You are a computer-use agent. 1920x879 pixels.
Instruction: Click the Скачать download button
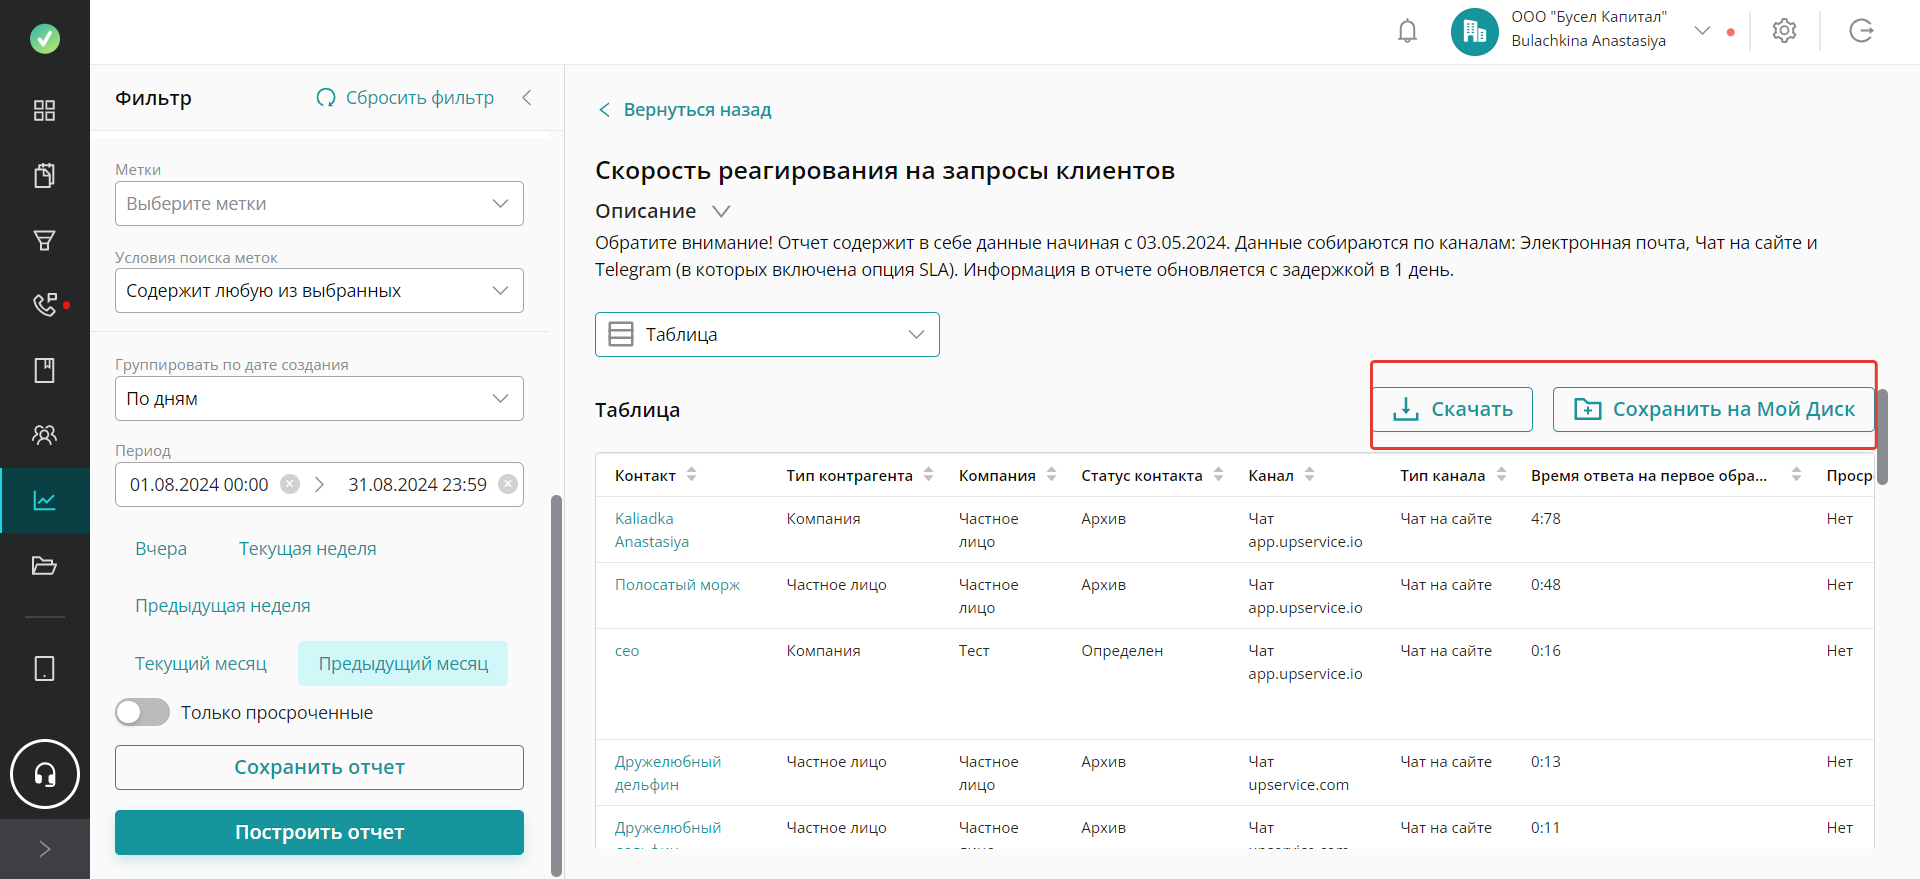pyautogui.click(x=1452, y=409)
